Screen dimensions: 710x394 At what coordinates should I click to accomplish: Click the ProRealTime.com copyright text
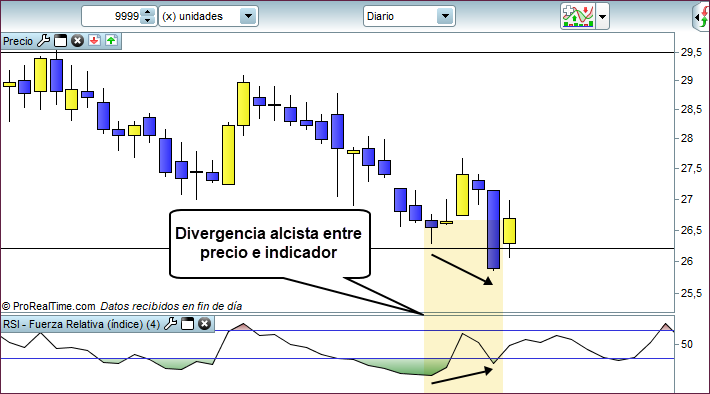click(x=49, y=306)
